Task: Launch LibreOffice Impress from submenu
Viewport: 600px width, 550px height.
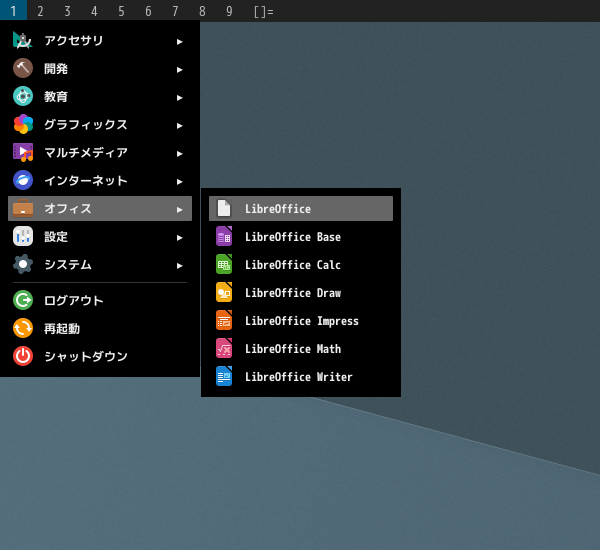Action: [x=301, y=321]
